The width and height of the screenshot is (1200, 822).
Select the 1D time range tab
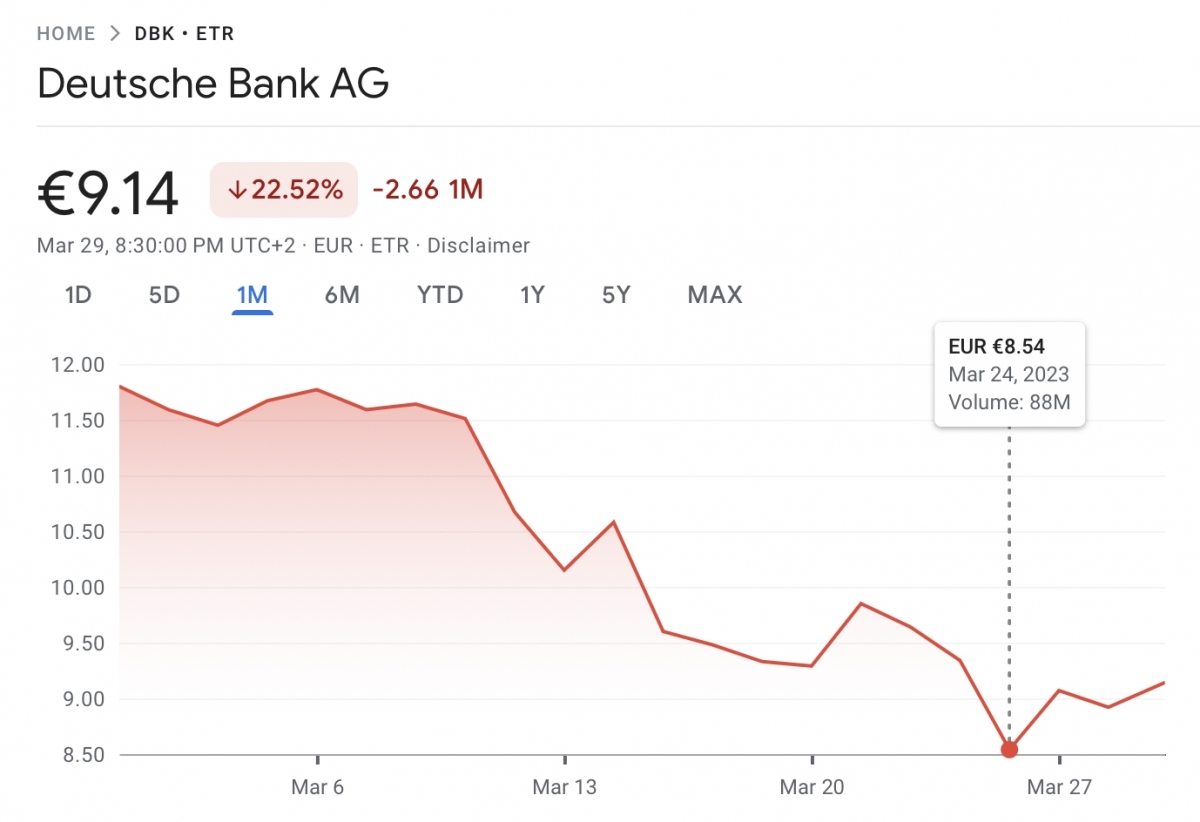[78, 295]
